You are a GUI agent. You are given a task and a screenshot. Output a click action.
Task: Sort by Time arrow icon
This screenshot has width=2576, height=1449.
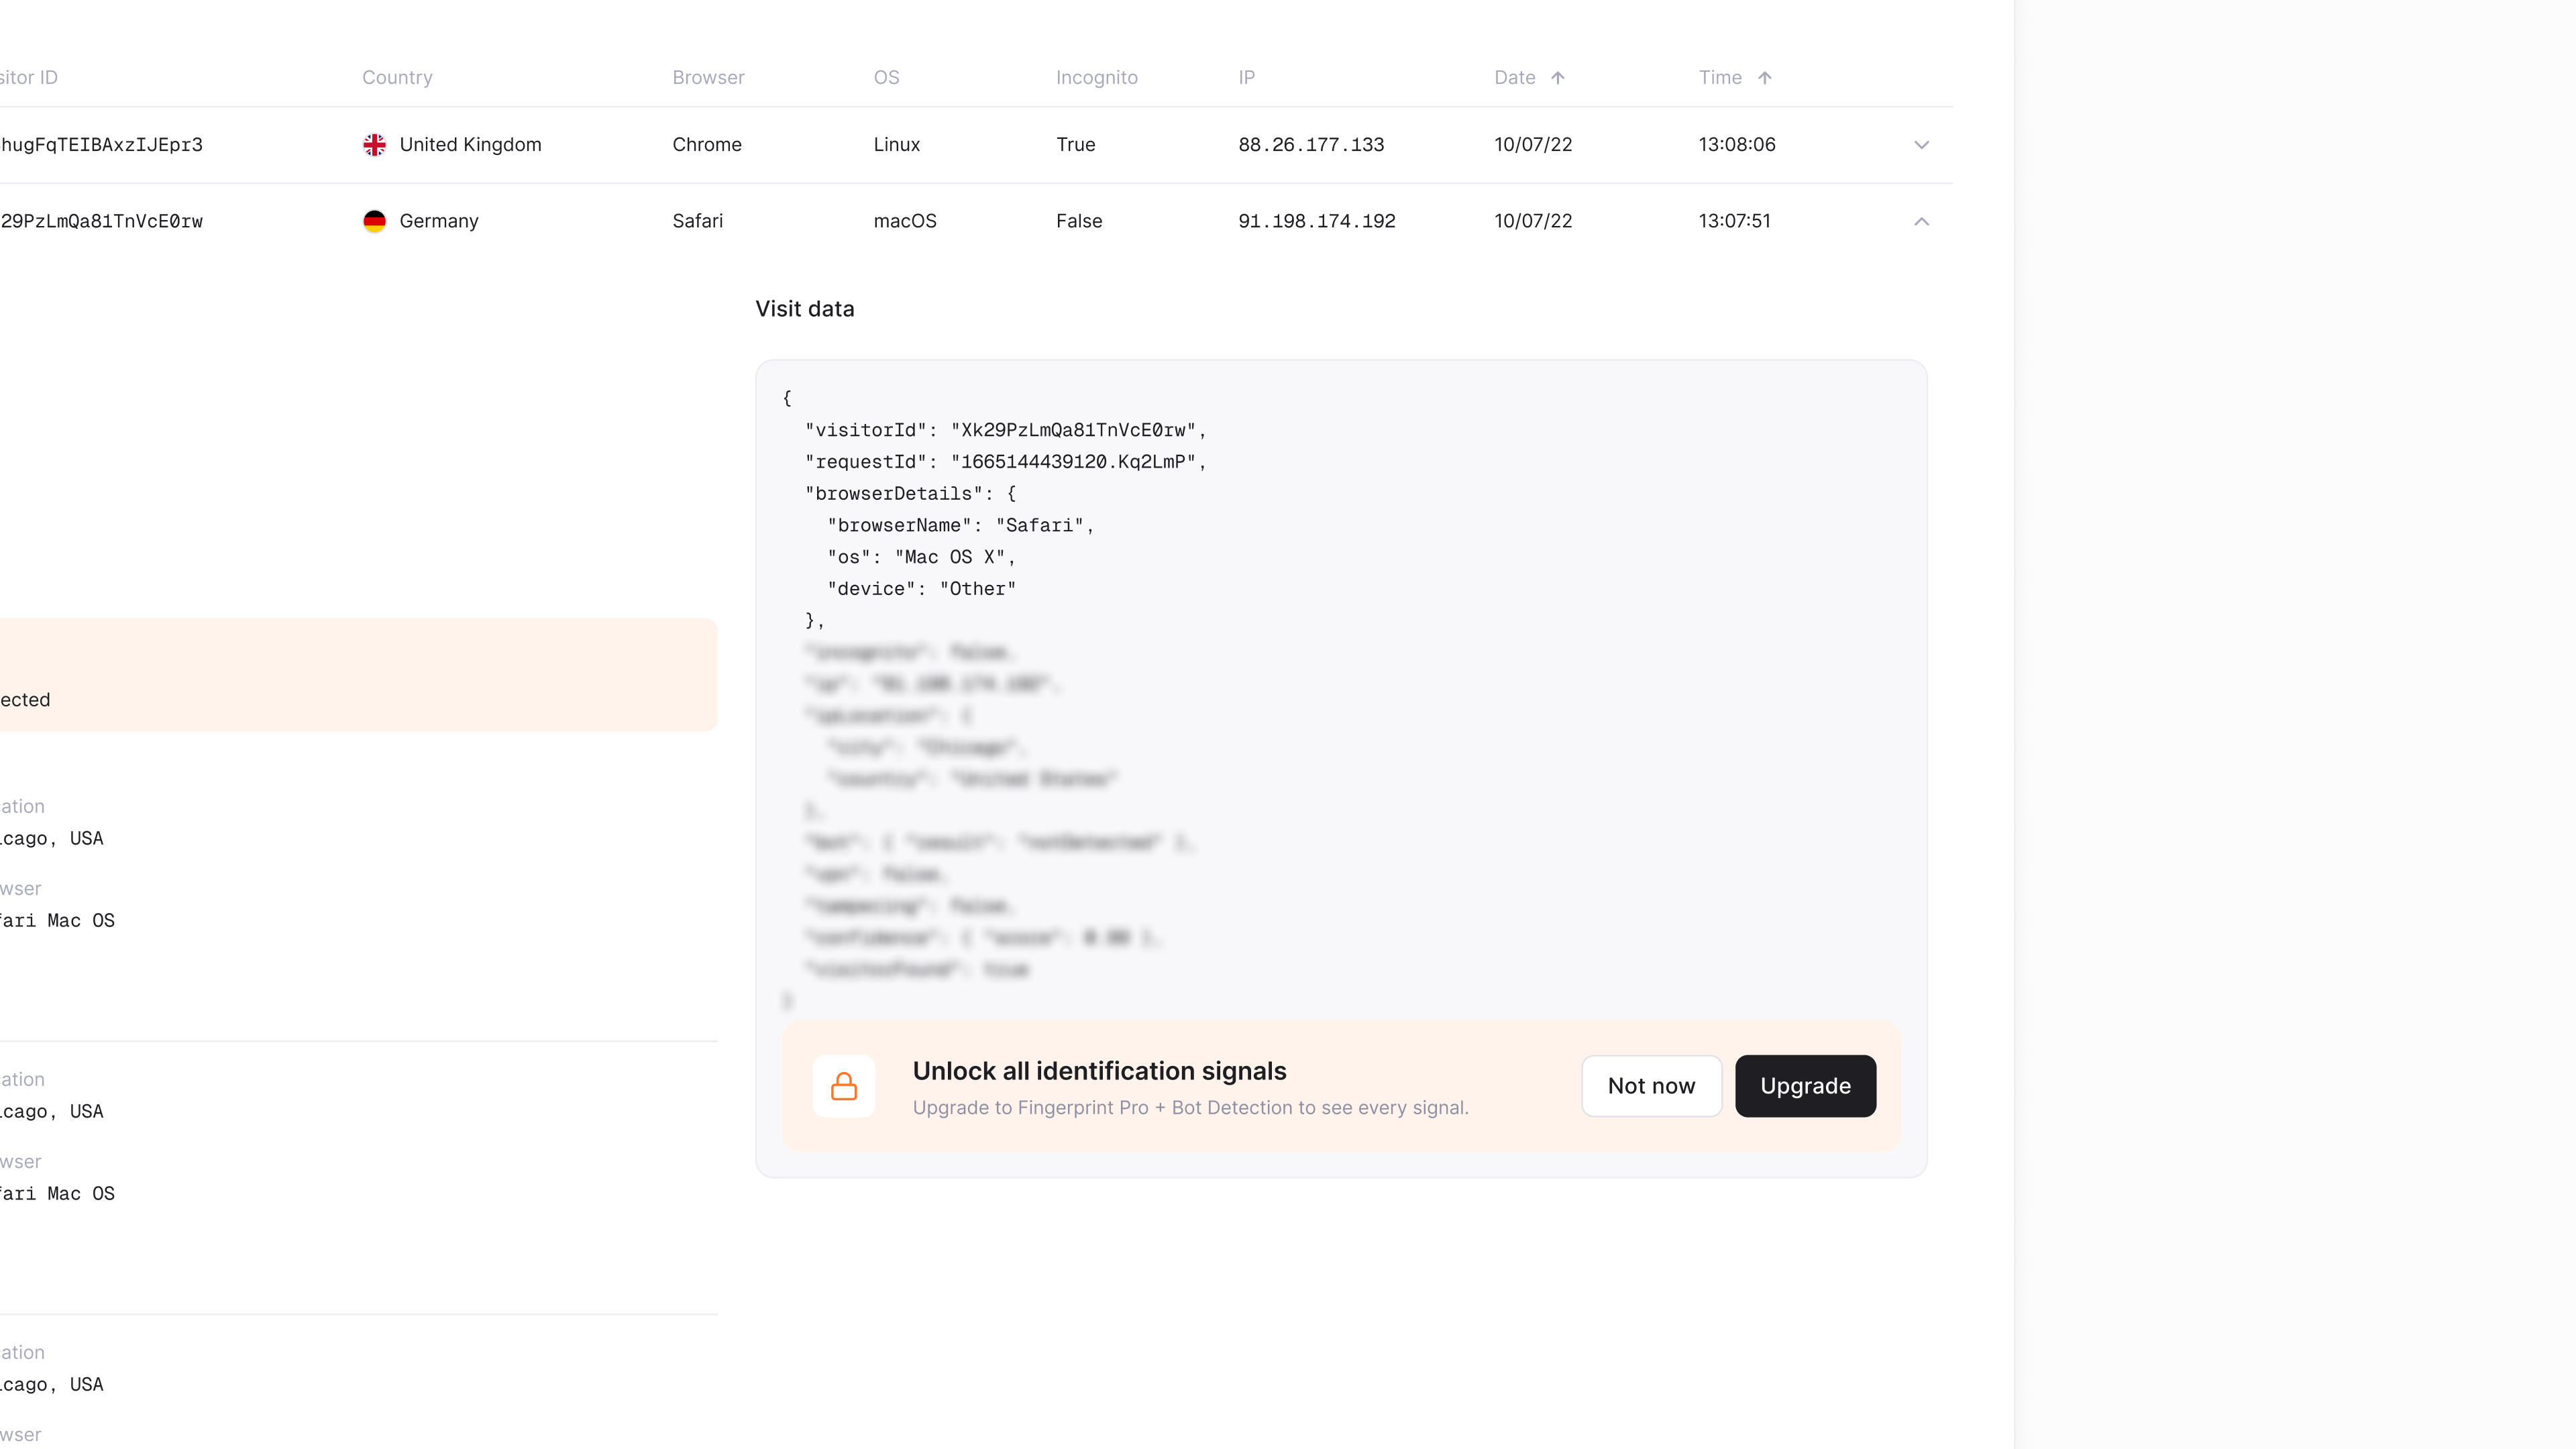coord(1765,77)
